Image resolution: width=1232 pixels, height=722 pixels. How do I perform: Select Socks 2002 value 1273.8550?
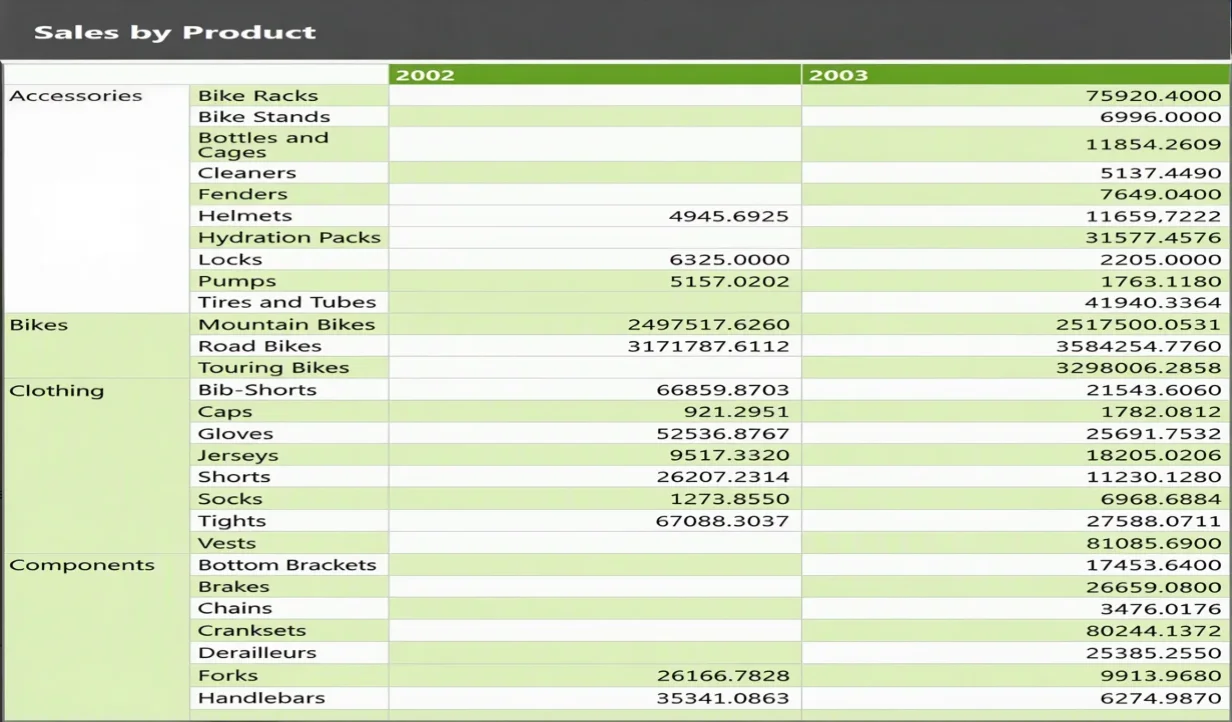(729, 499)
